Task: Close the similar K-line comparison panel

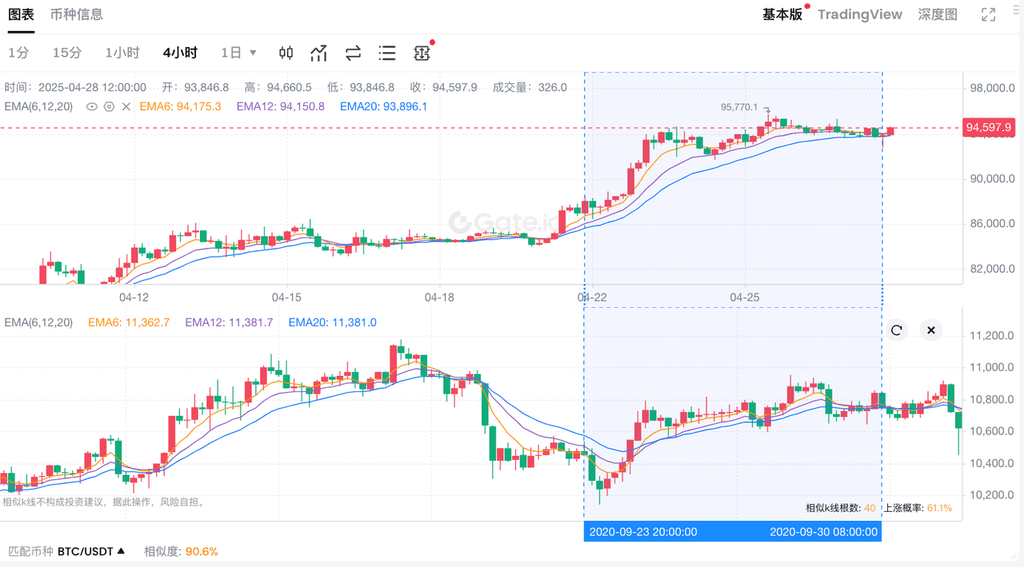Action: click(930, 330)
